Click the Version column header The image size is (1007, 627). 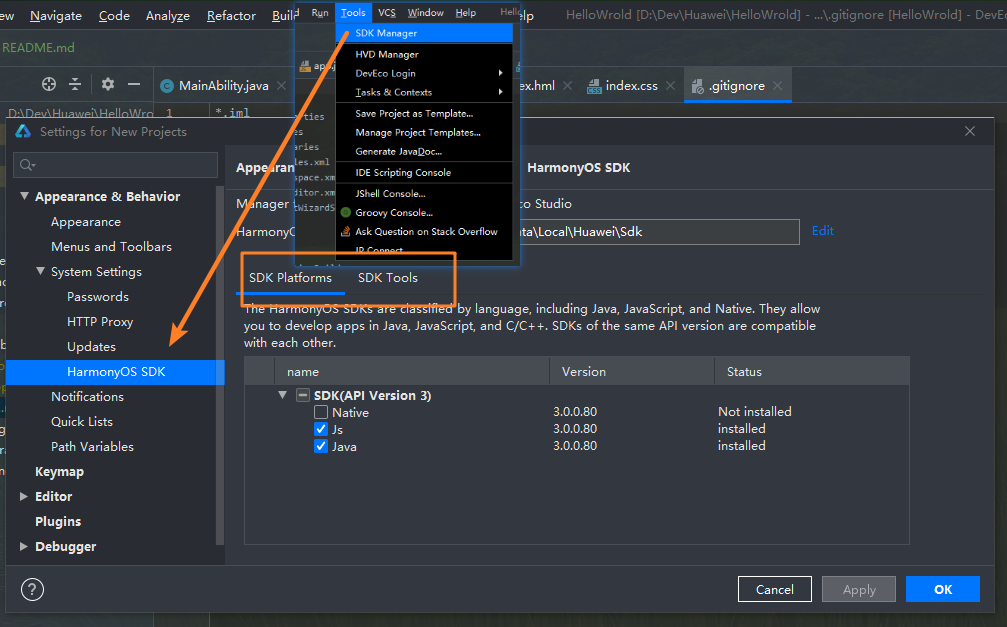(x=632, y=371)
